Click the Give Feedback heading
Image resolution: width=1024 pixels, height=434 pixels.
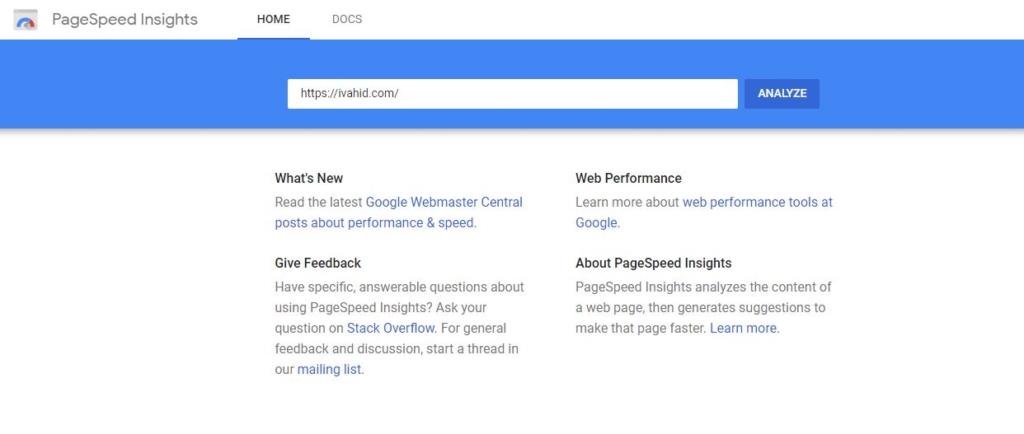(318, 263)
